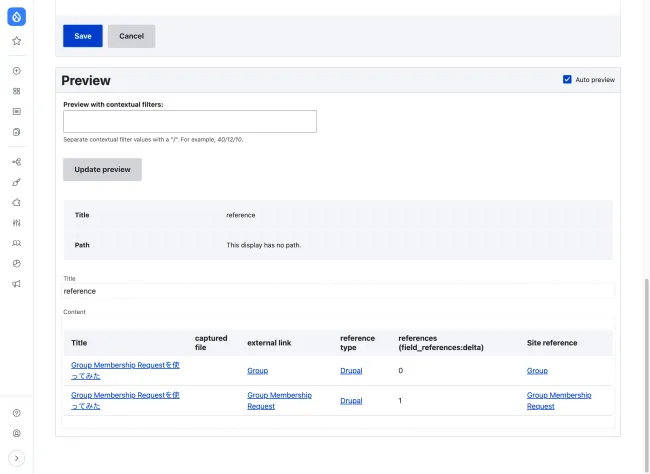Open the Help question mark icon
The image size is (650, 474).
pyautogui.click(x=16, y=412)
